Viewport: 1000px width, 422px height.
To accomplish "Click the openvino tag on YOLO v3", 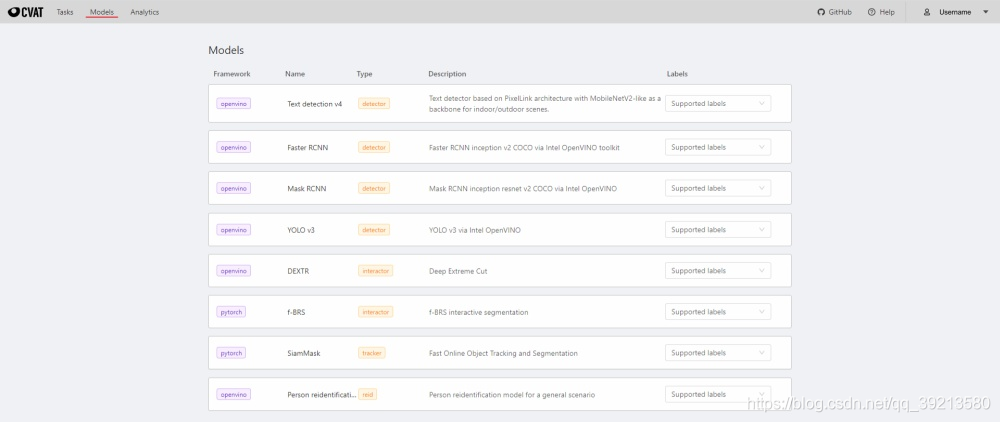I will (233, 229).
